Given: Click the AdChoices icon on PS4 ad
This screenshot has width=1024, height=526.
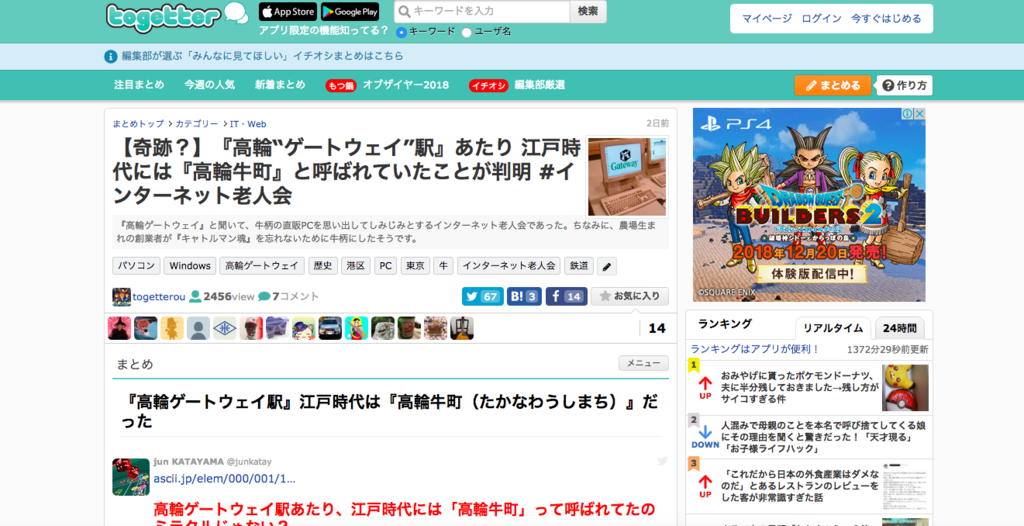Looking at the screenshot, I should tap(907, 114).
